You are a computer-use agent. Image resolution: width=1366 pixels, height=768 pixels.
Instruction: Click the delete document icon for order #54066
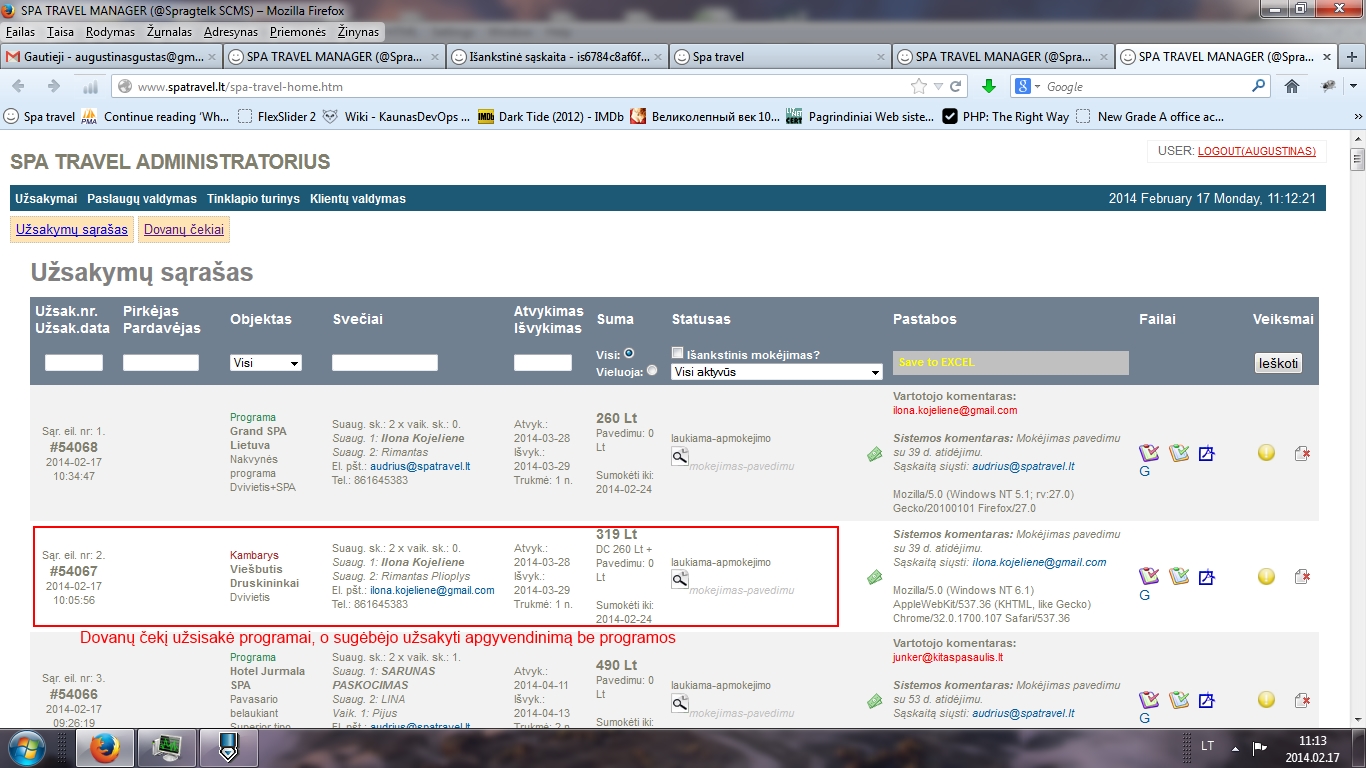point(1302,701)
